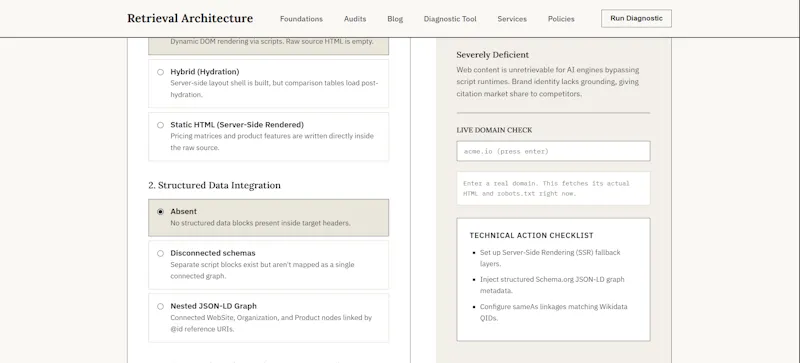Click 'Connected WebSite, Organization, and Product' description

(x=271, y=323)
